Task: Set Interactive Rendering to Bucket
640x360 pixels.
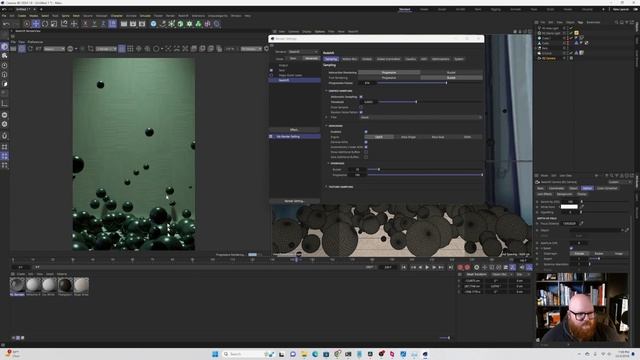Action: click(x=451, y=73)
